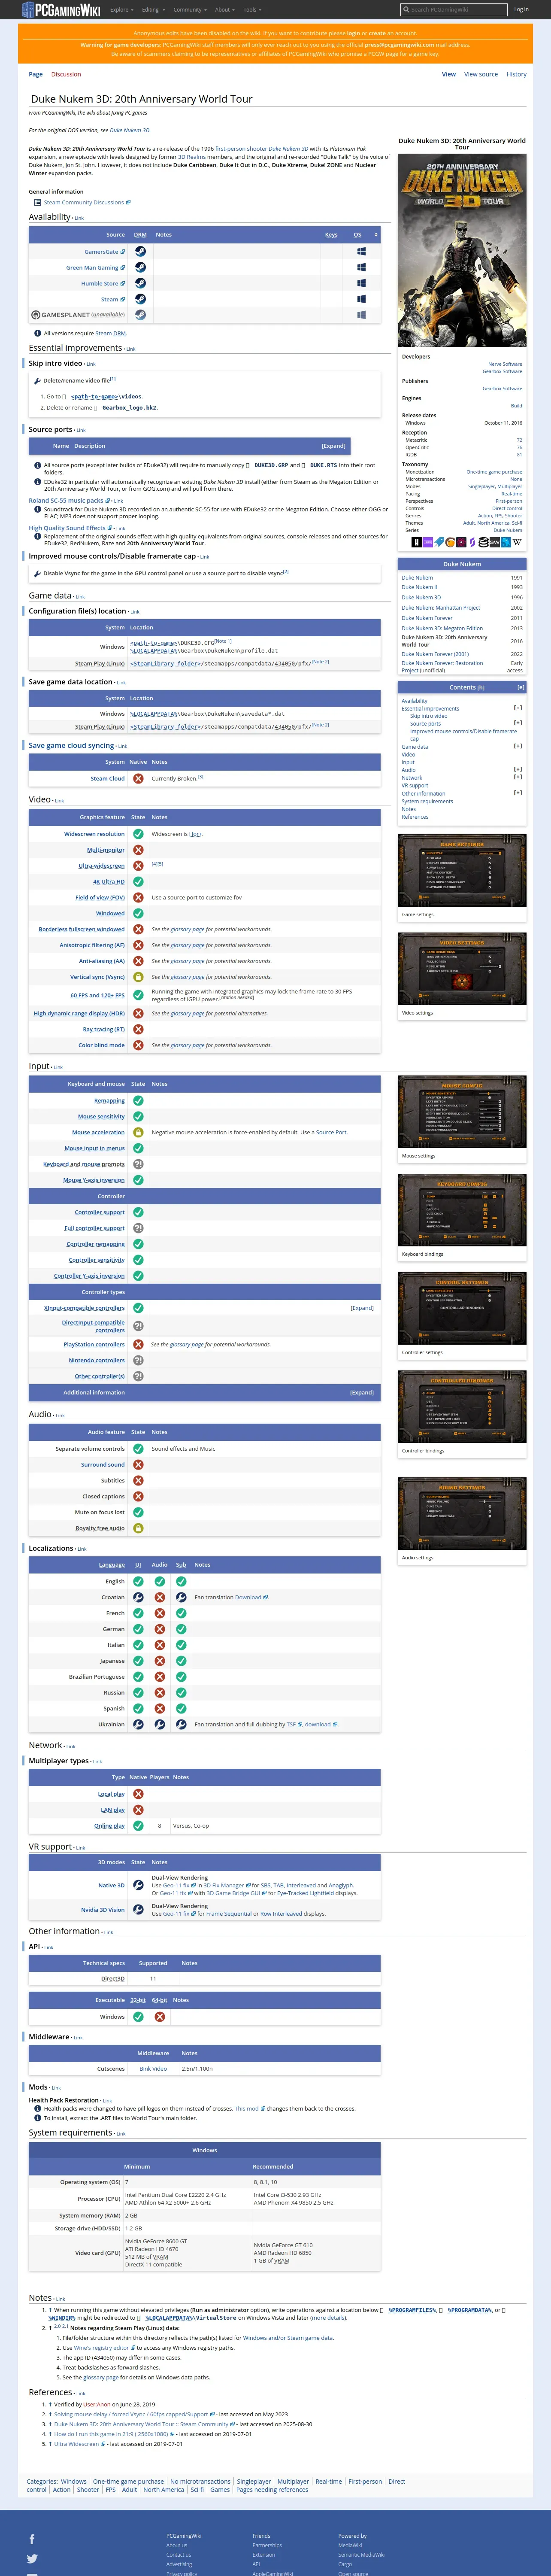Switch to the Discussion tab
Screen dimensions: 551x2576
(66, 74)
